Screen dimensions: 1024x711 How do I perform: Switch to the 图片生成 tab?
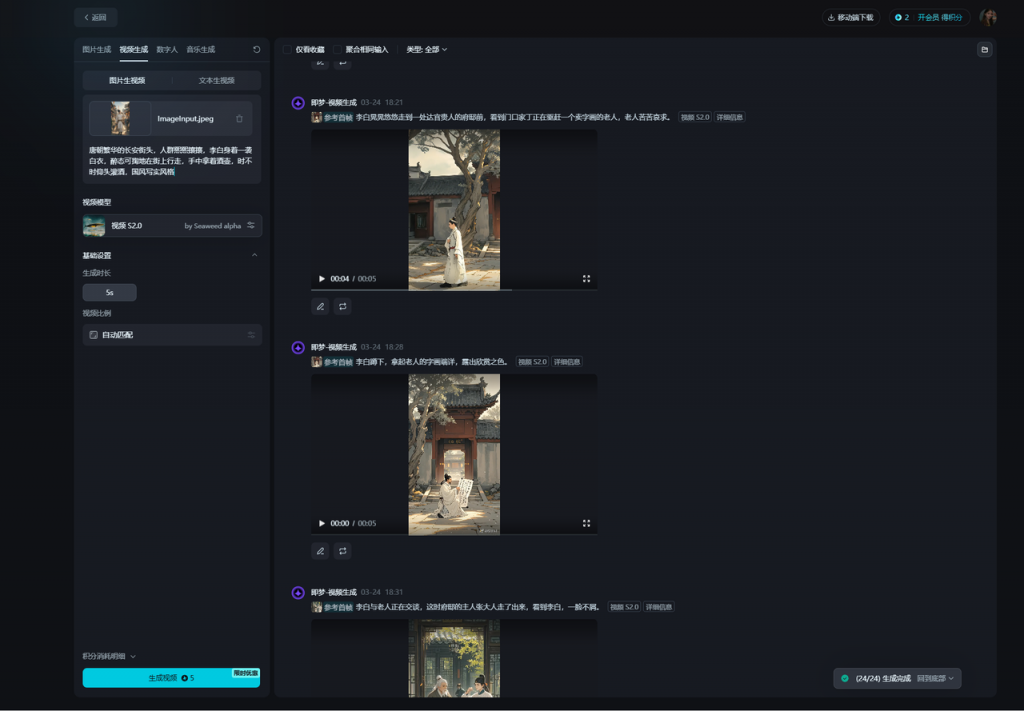[x=97, y=50]
